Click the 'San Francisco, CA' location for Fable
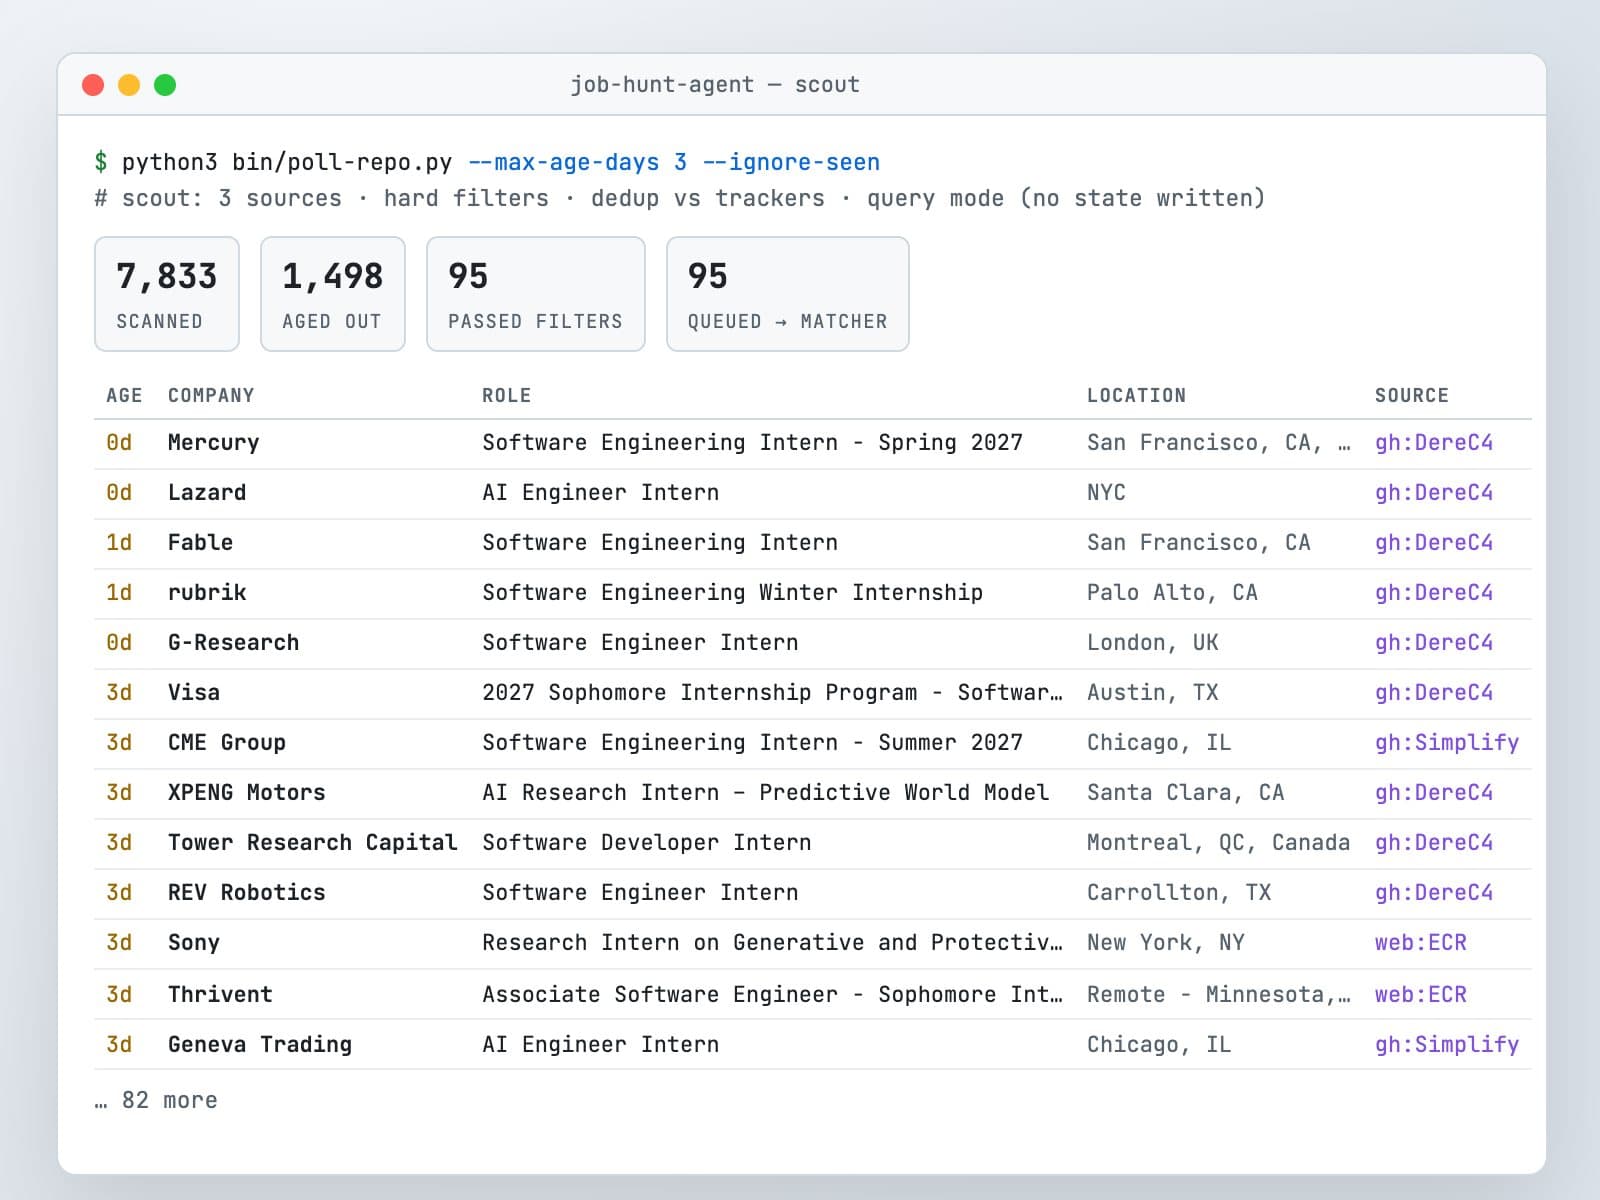The width and height of the screenshot is (1600, 1200). 1198,543
